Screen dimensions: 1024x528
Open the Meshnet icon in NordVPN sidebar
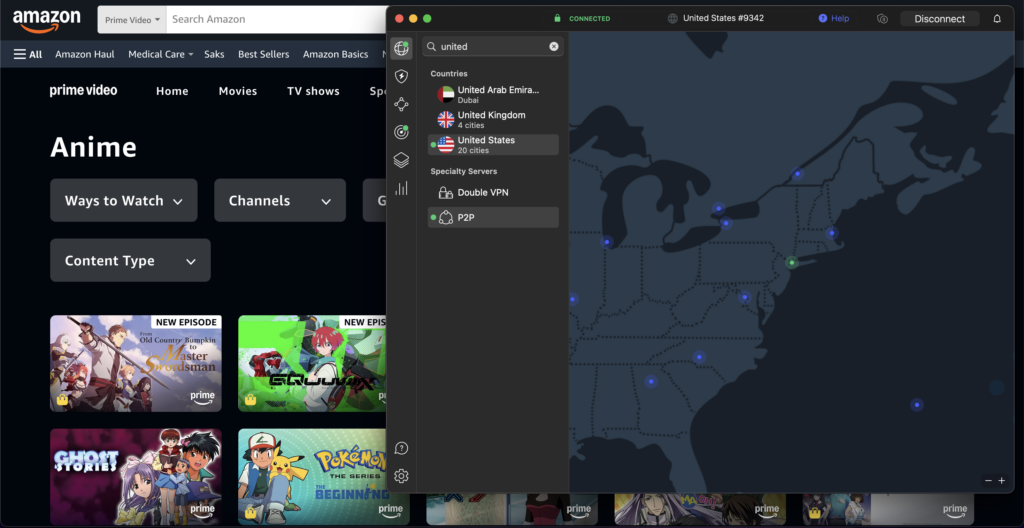[x=401, y=104]
